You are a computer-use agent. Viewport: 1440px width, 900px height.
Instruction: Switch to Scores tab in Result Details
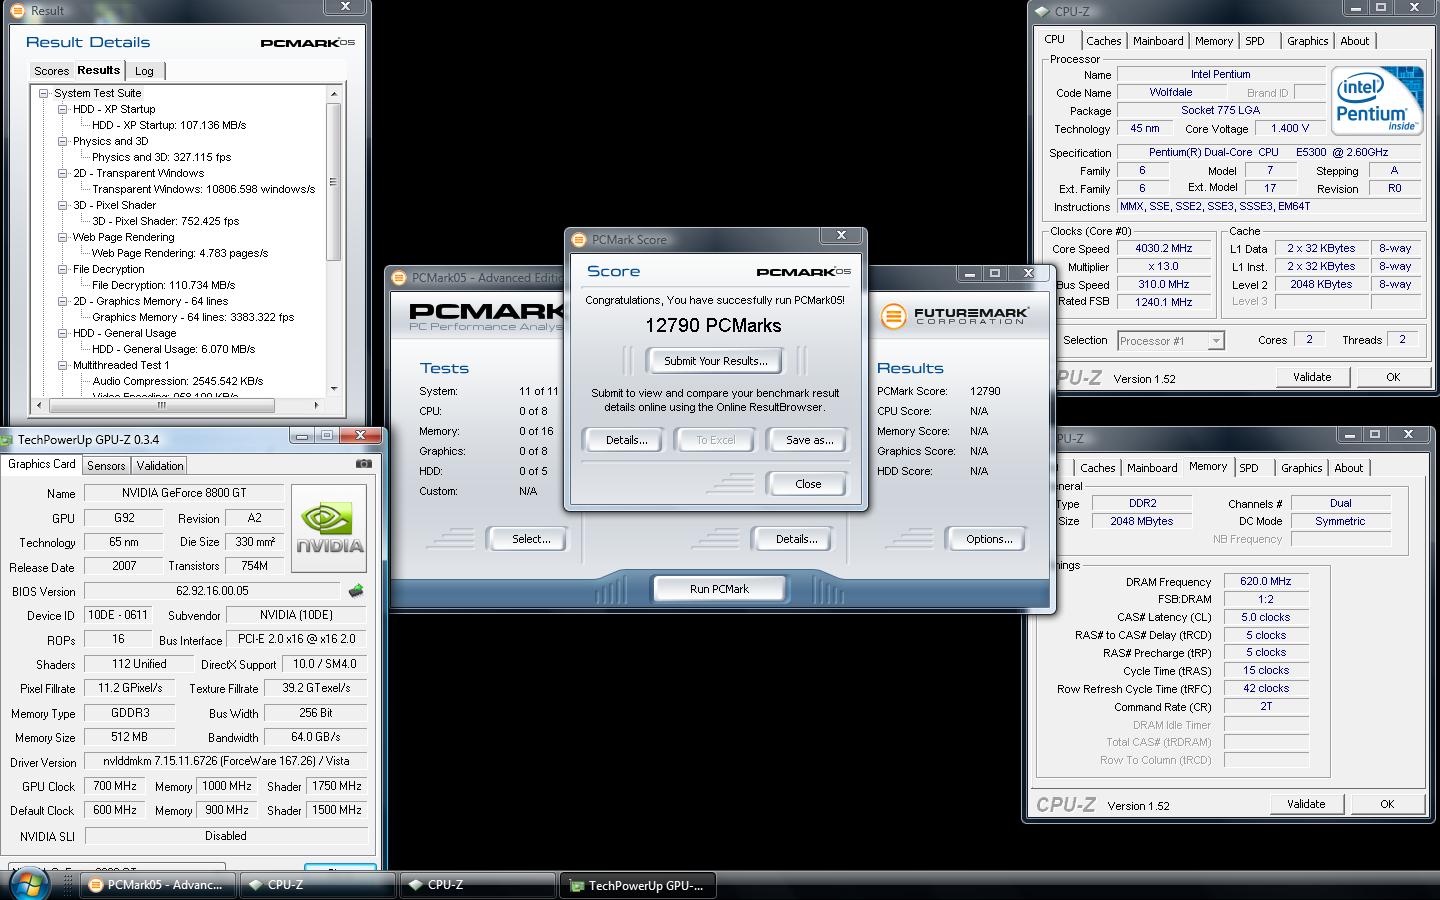(51, 71)
